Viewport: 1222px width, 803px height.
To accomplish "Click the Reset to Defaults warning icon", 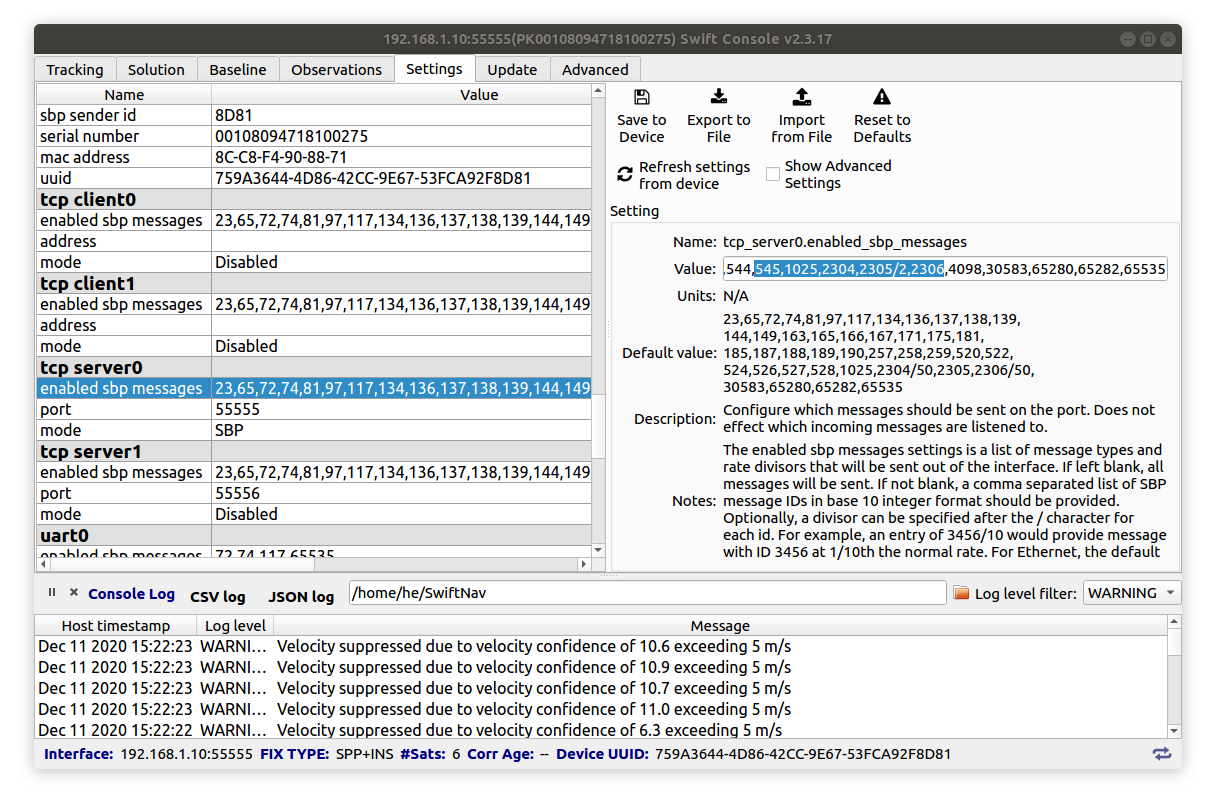I will (882, 97).
